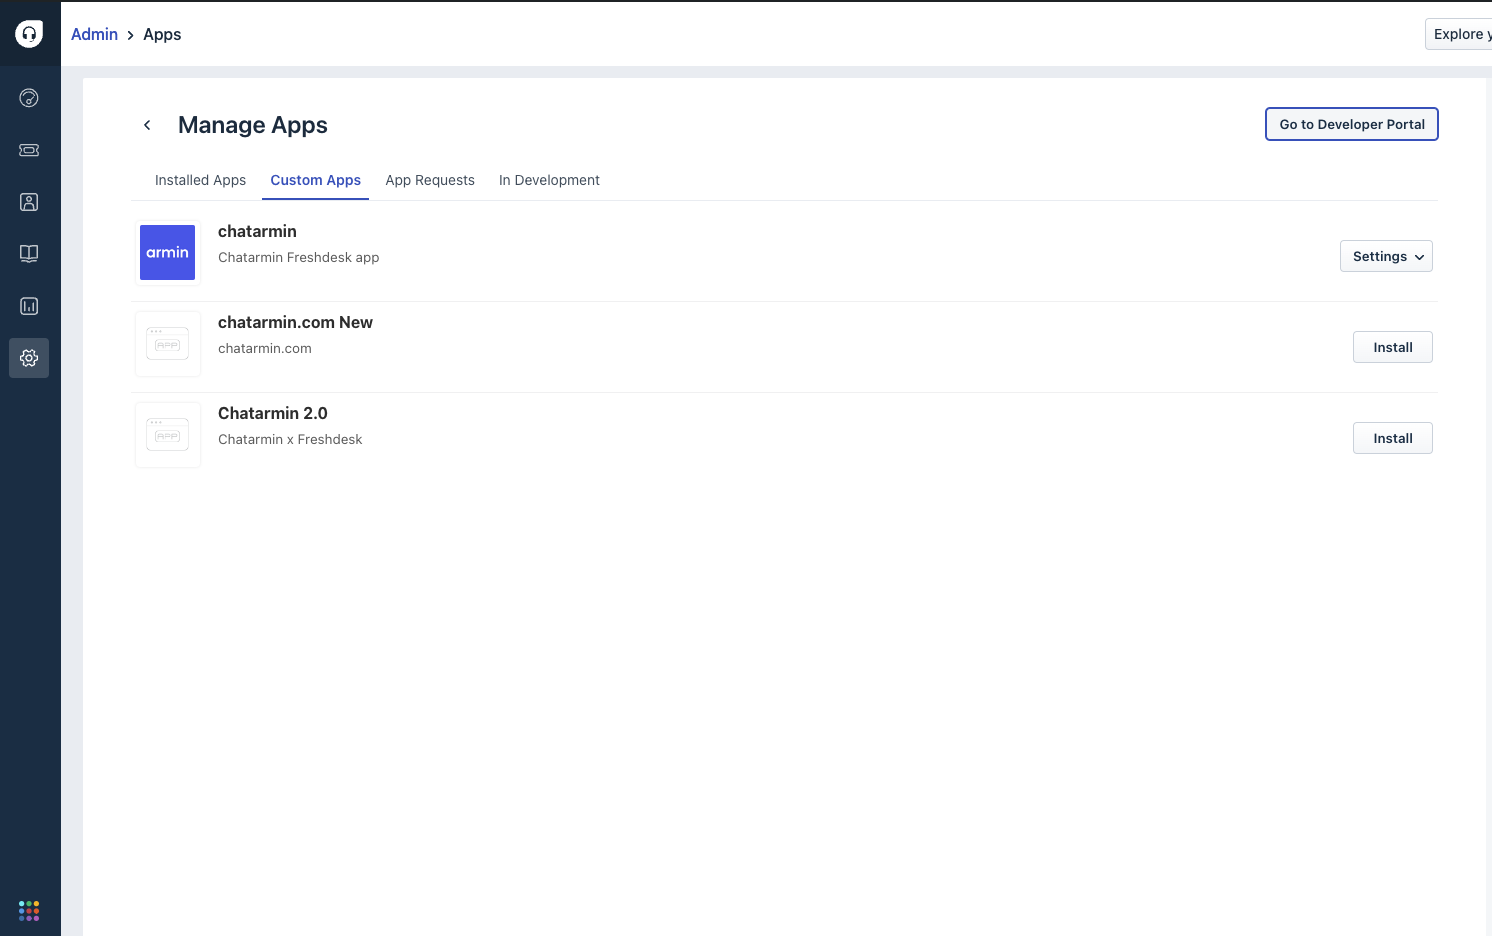This screenshot has width=1492, height=936.
Task: Click the Admin breadcrumb link
Action: (x=94, y=34)
